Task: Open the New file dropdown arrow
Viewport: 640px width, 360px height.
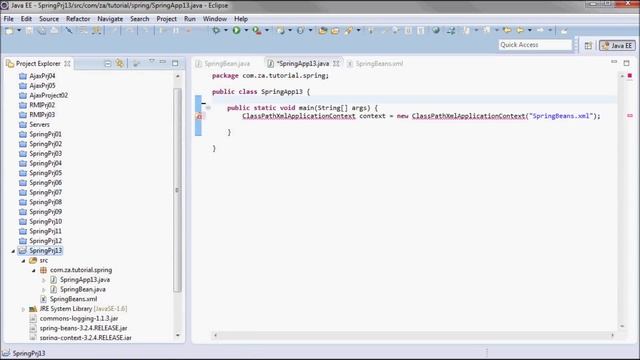Action: [19, 30]
